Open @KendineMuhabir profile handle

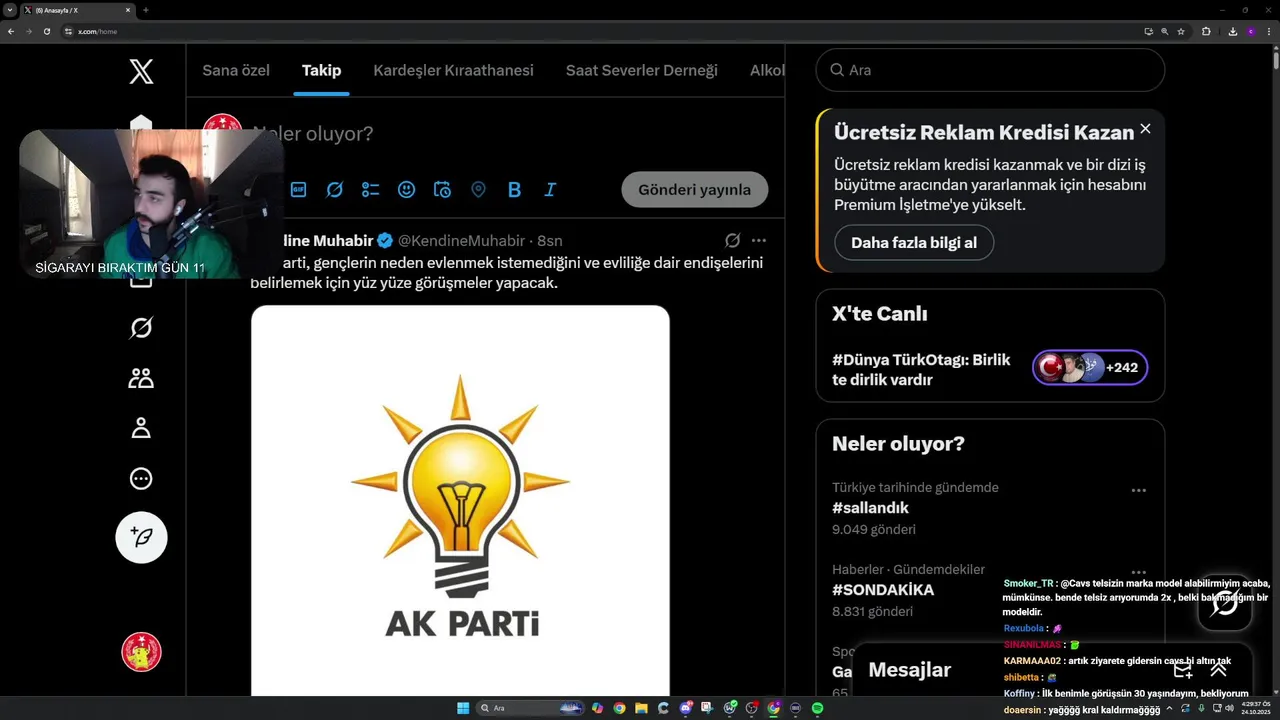pyautogui.click(x=461, y=241)
